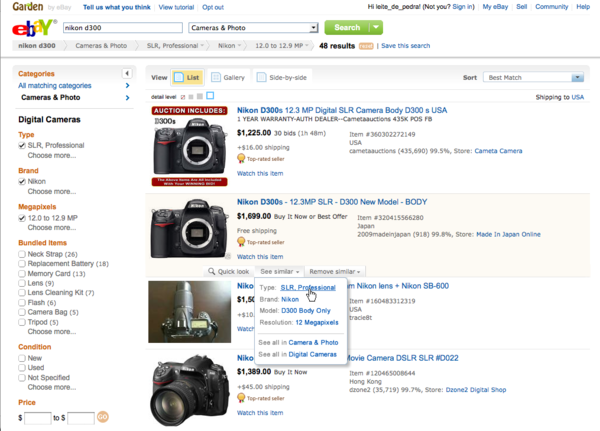Open the Help menu item
This screenshot has width=600, height=431.
(583, 7)
